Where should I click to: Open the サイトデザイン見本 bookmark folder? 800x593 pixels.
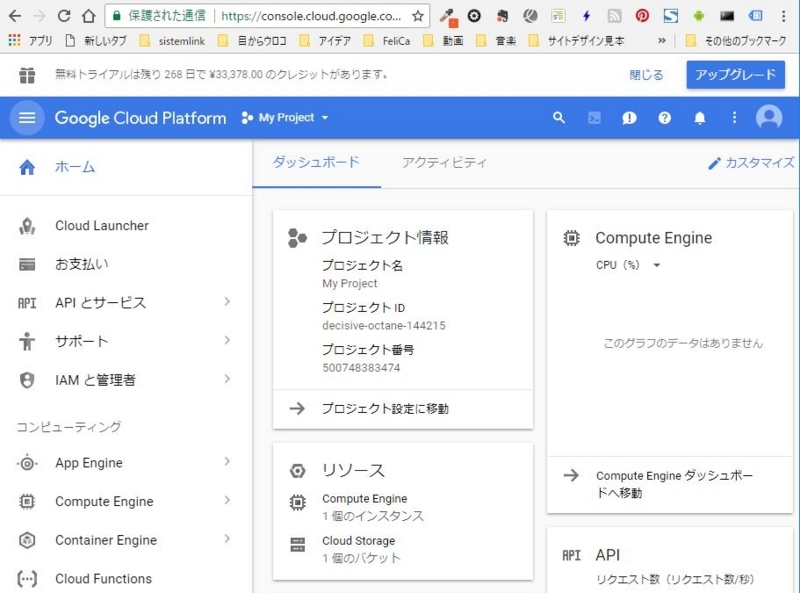[577, 40]
